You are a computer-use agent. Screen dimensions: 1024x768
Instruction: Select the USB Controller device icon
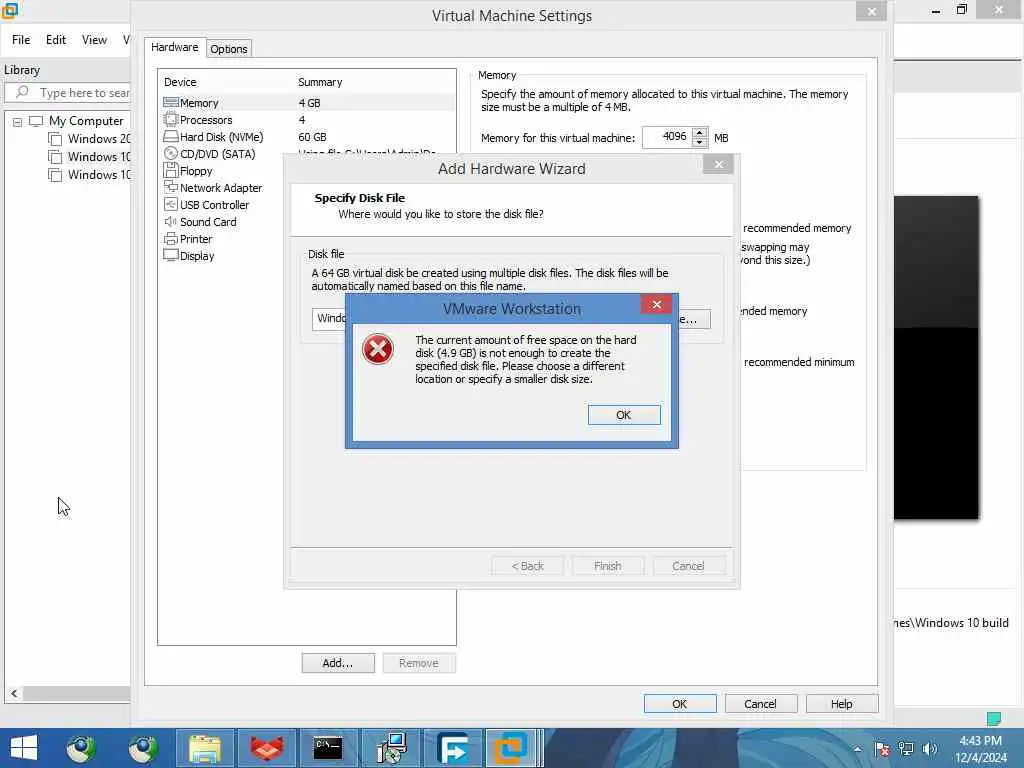point(170,204)
